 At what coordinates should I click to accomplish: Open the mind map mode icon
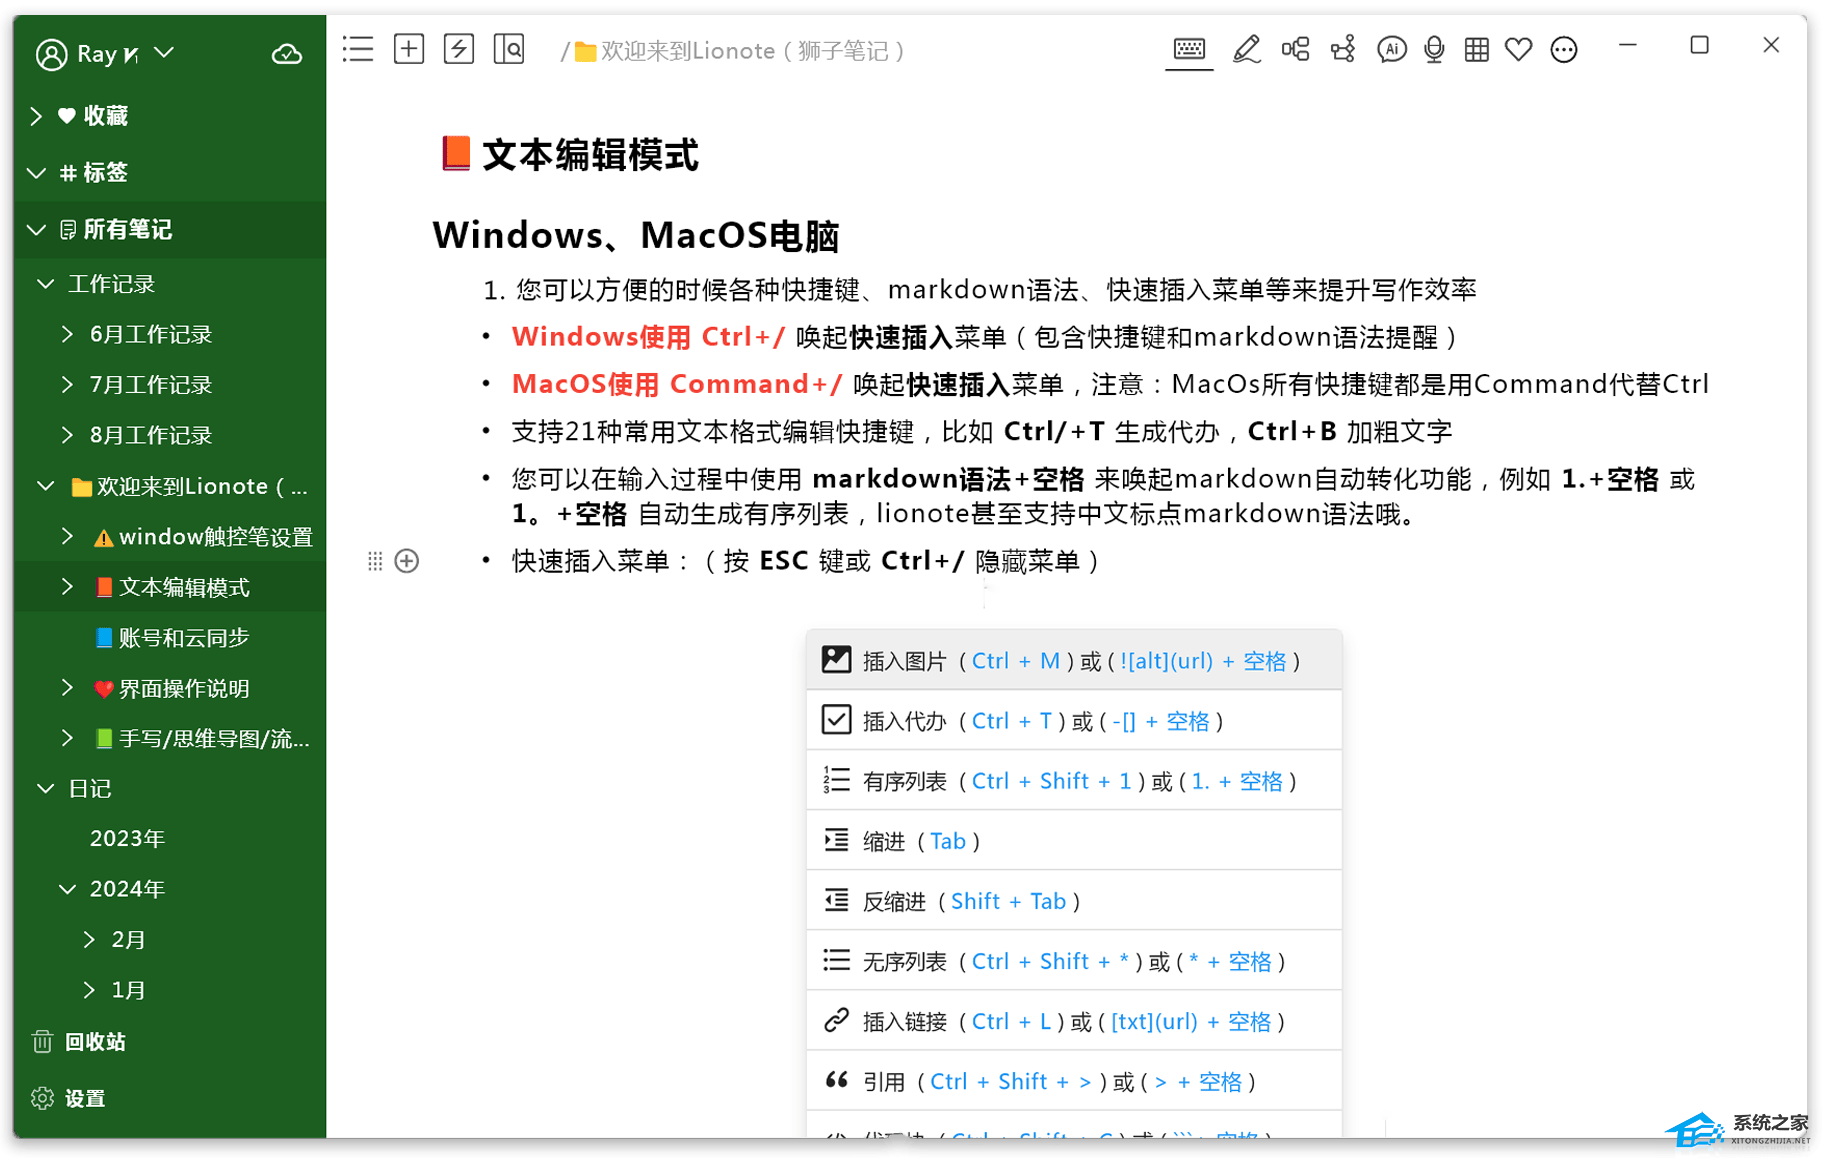(1295, 49)
